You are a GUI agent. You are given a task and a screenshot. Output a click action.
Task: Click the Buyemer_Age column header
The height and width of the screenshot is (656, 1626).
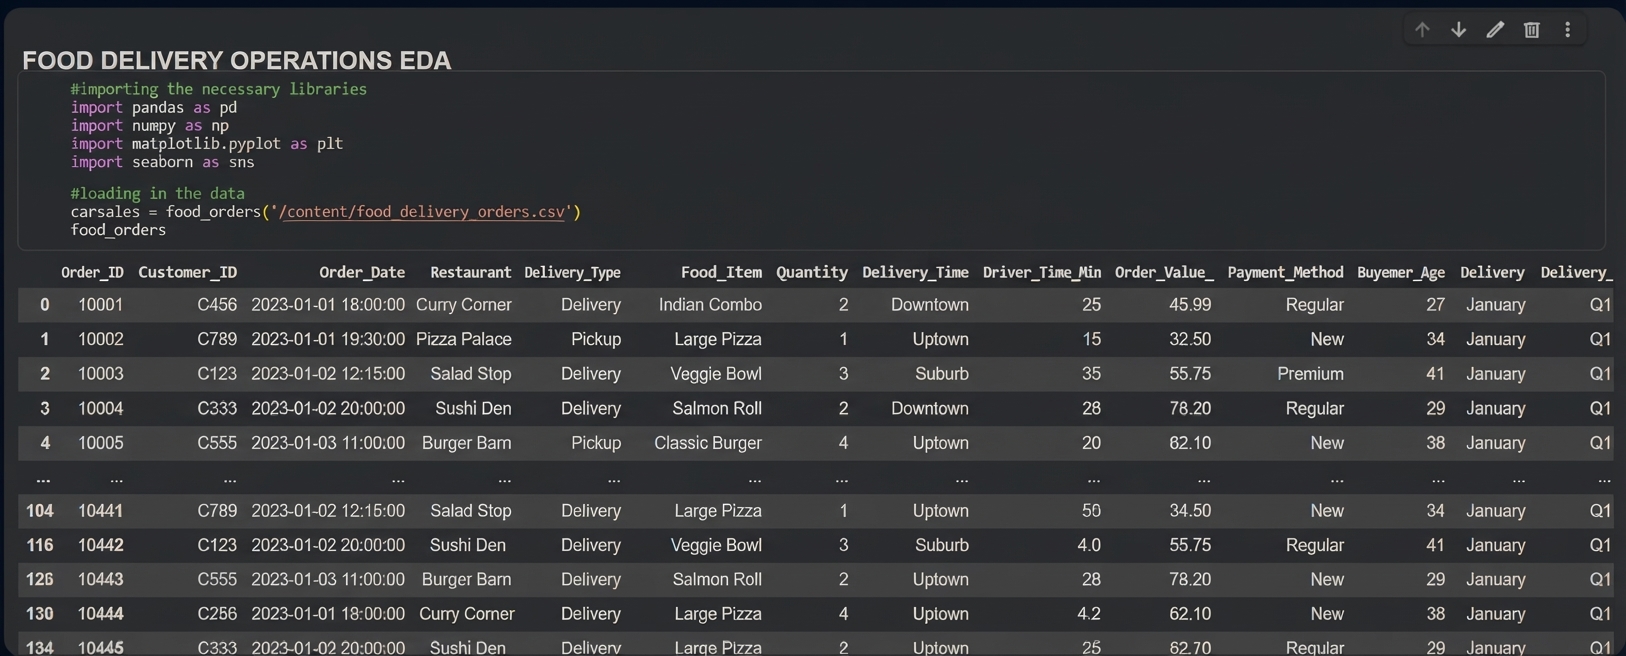(x=1401, y=272)
